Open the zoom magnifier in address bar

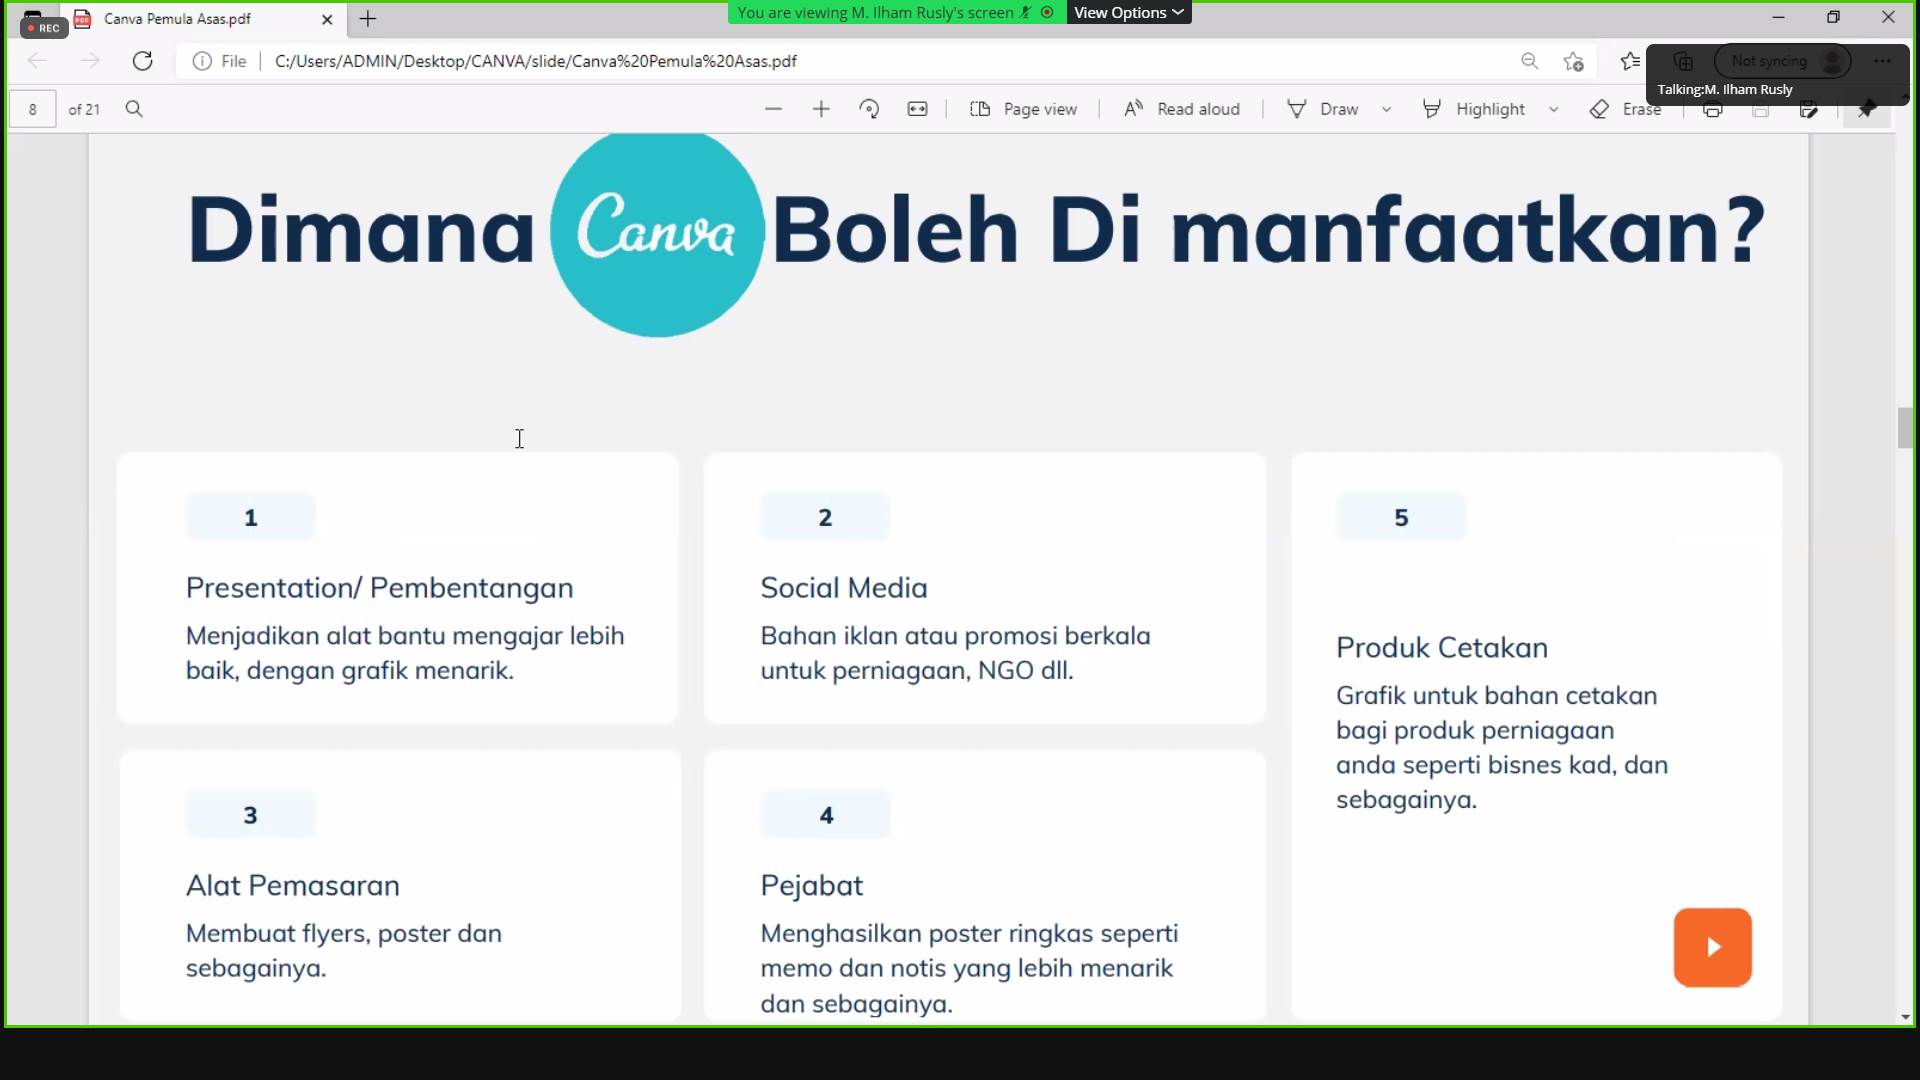[1529, 61]
